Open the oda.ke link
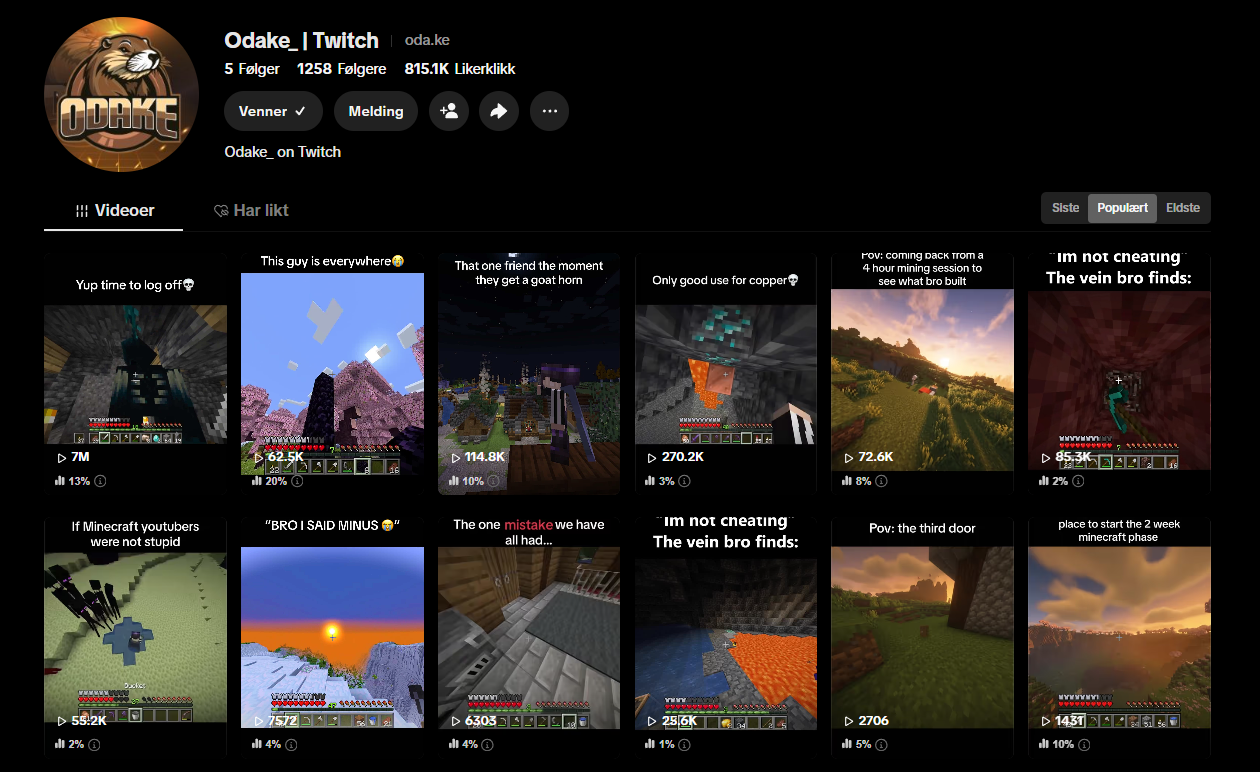The height and width of the screenshot is (772, 1260). coord(427,40)
